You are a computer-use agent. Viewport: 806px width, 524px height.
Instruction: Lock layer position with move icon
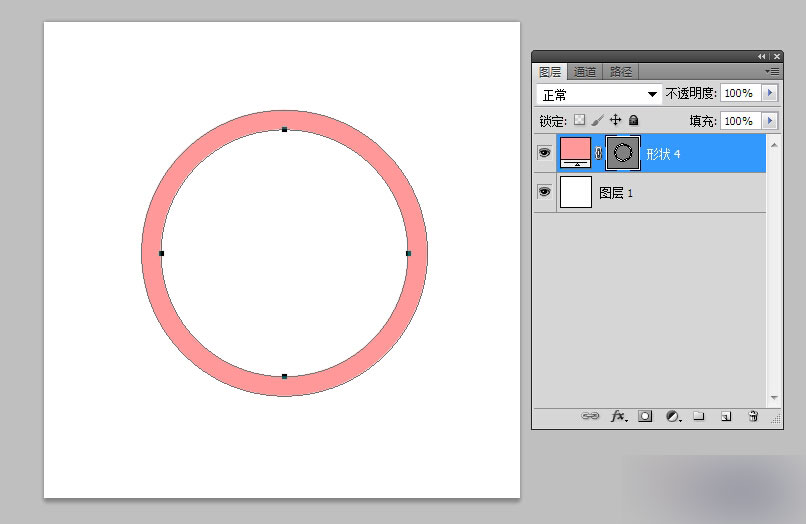click(615, 120)
